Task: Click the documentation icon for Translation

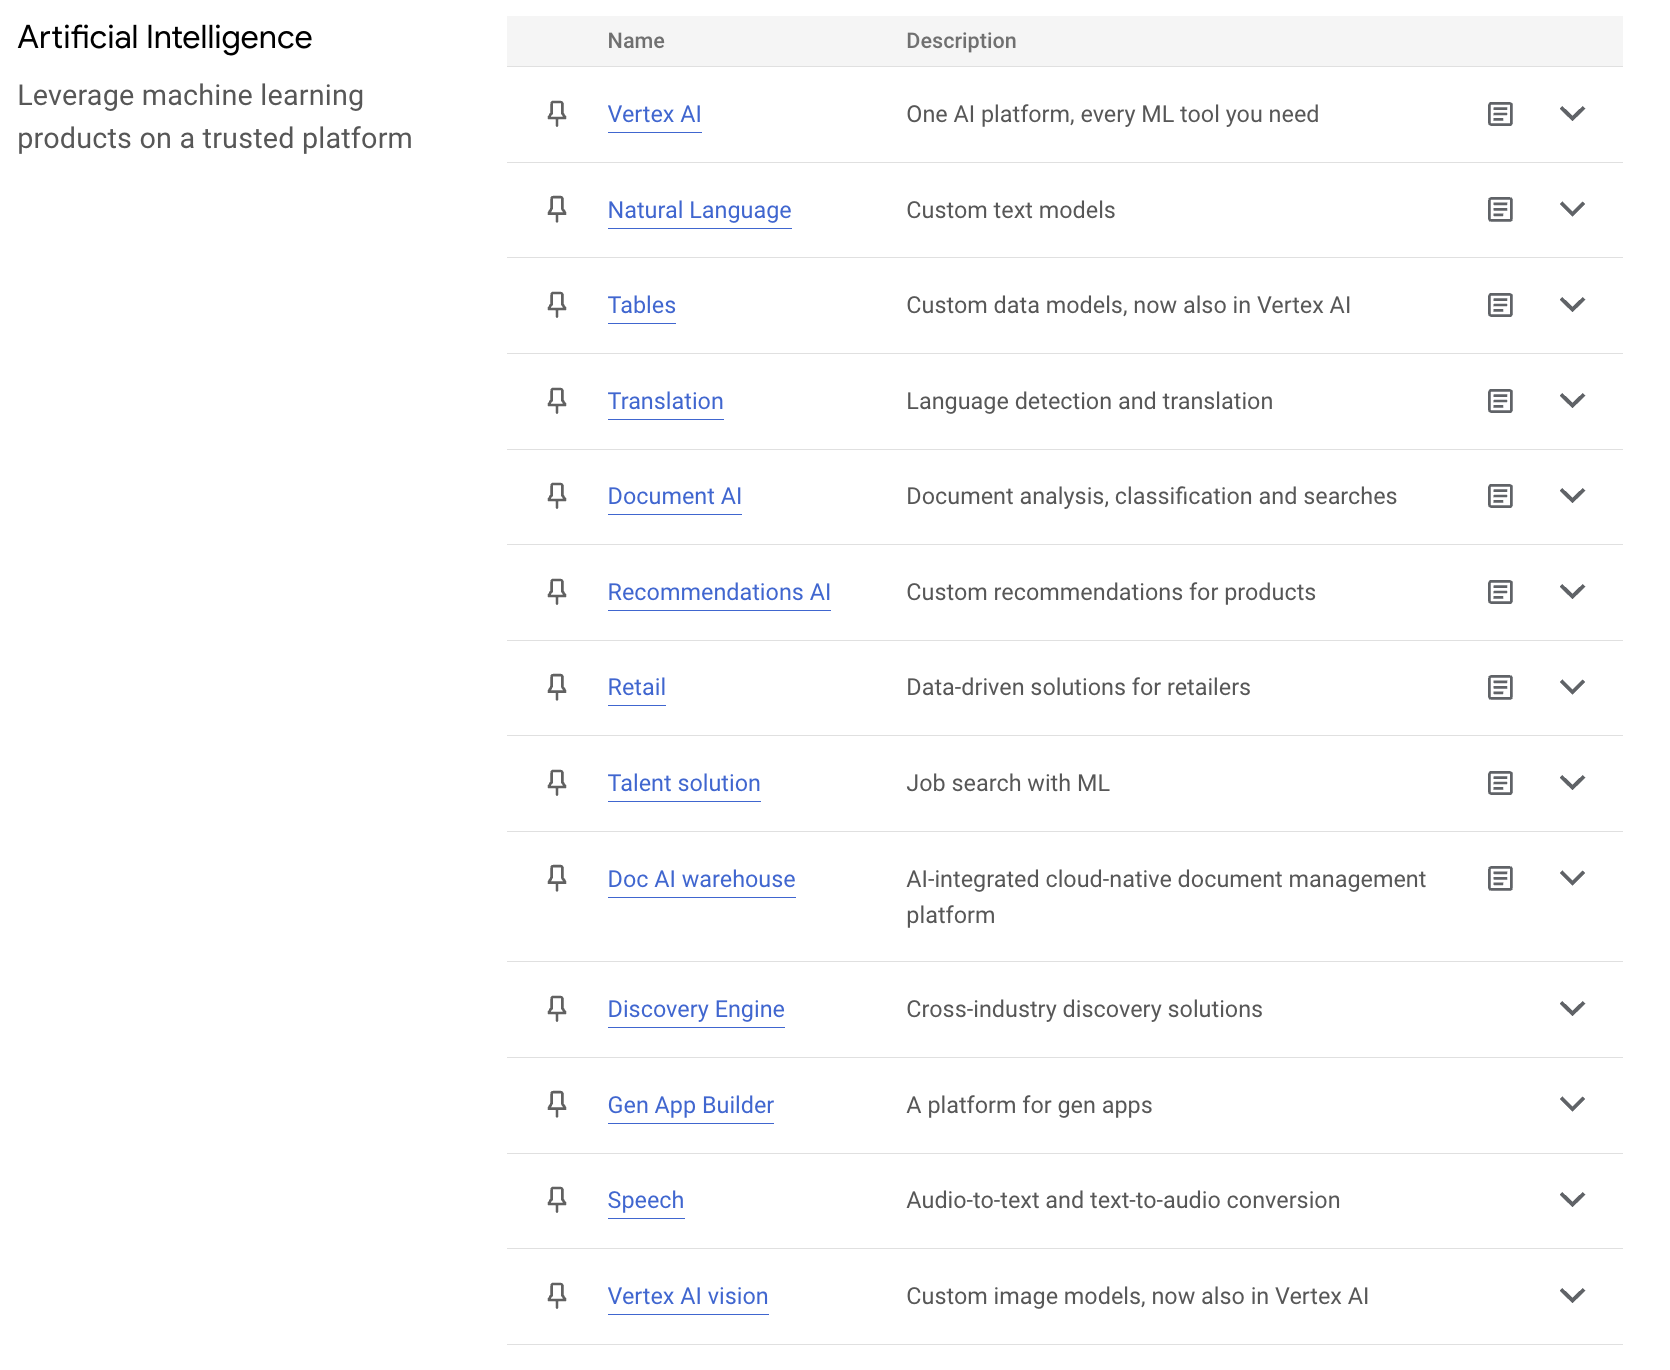Action: 1499,401
